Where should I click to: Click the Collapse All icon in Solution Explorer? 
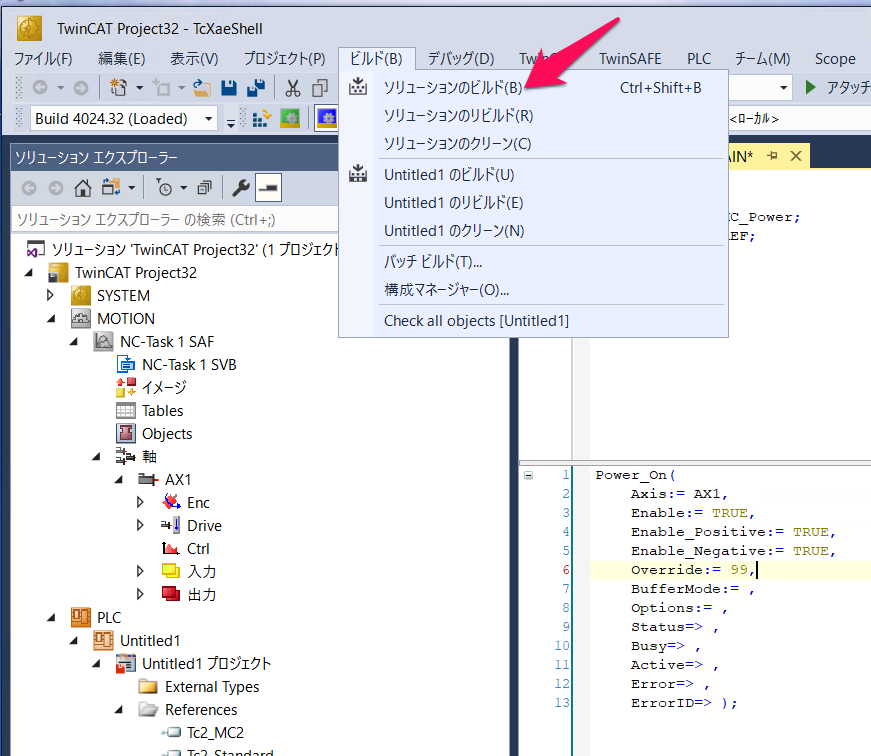click(x=204, y=188)
